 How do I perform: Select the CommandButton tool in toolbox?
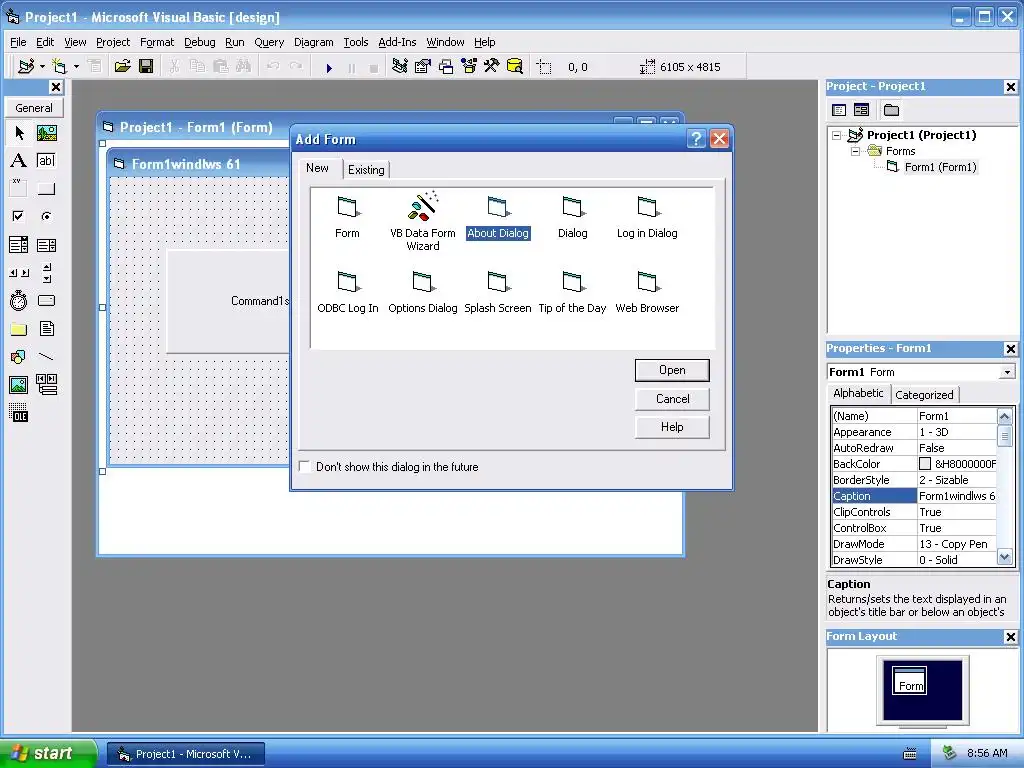tap(46, 189)
